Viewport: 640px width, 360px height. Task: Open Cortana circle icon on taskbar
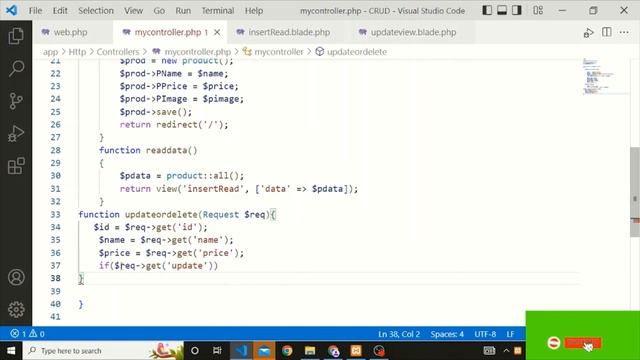pos(195,351)
